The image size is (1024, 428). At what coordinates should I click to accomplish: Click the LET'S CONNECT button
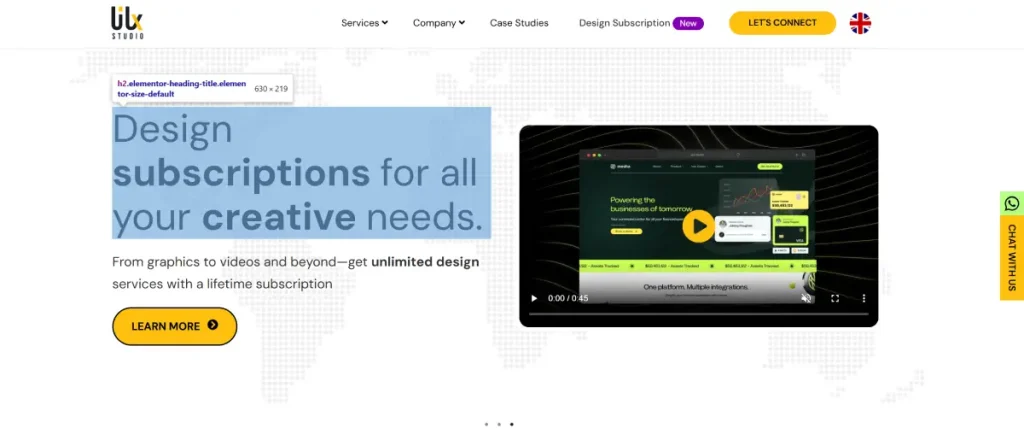(782, 23)
